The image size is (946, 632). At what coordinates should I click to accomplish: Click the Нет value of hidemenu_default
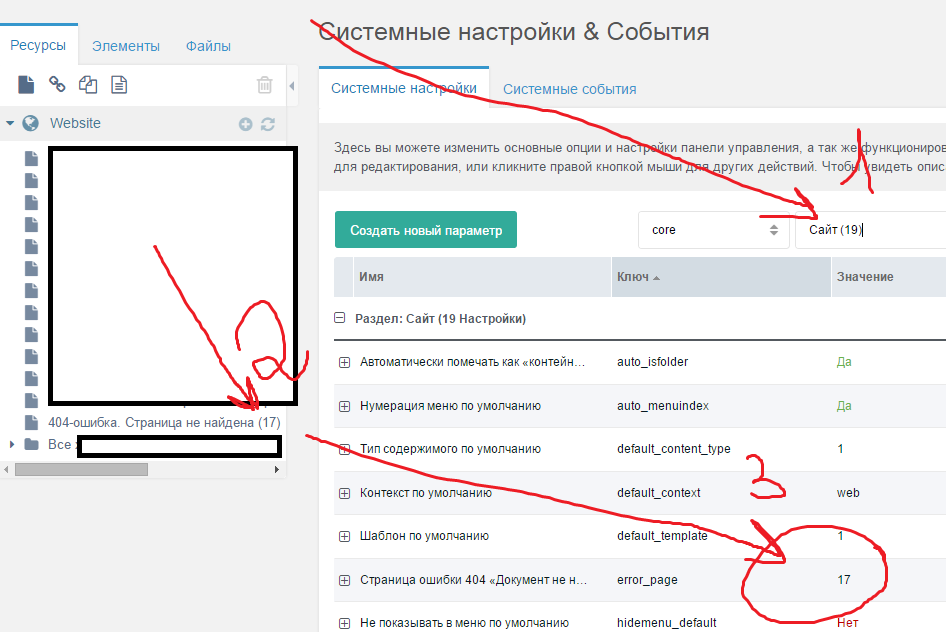847,622
